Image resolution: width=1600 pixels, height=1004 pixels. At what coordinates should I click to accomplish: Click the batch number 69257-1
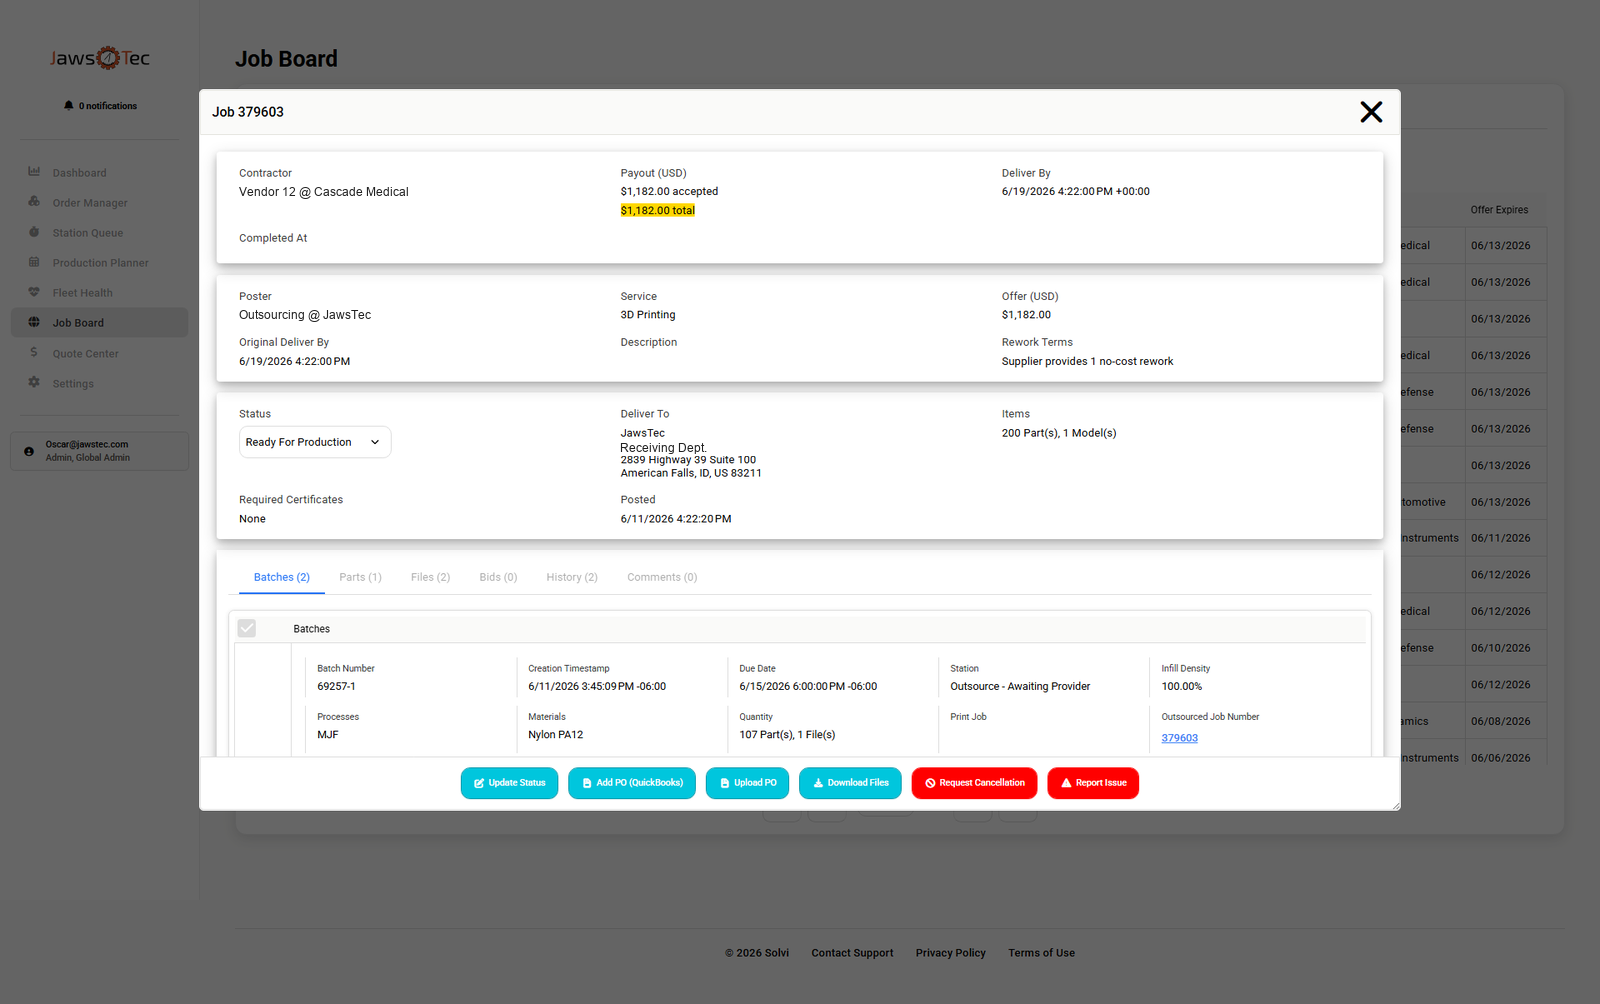coord(336,686)
